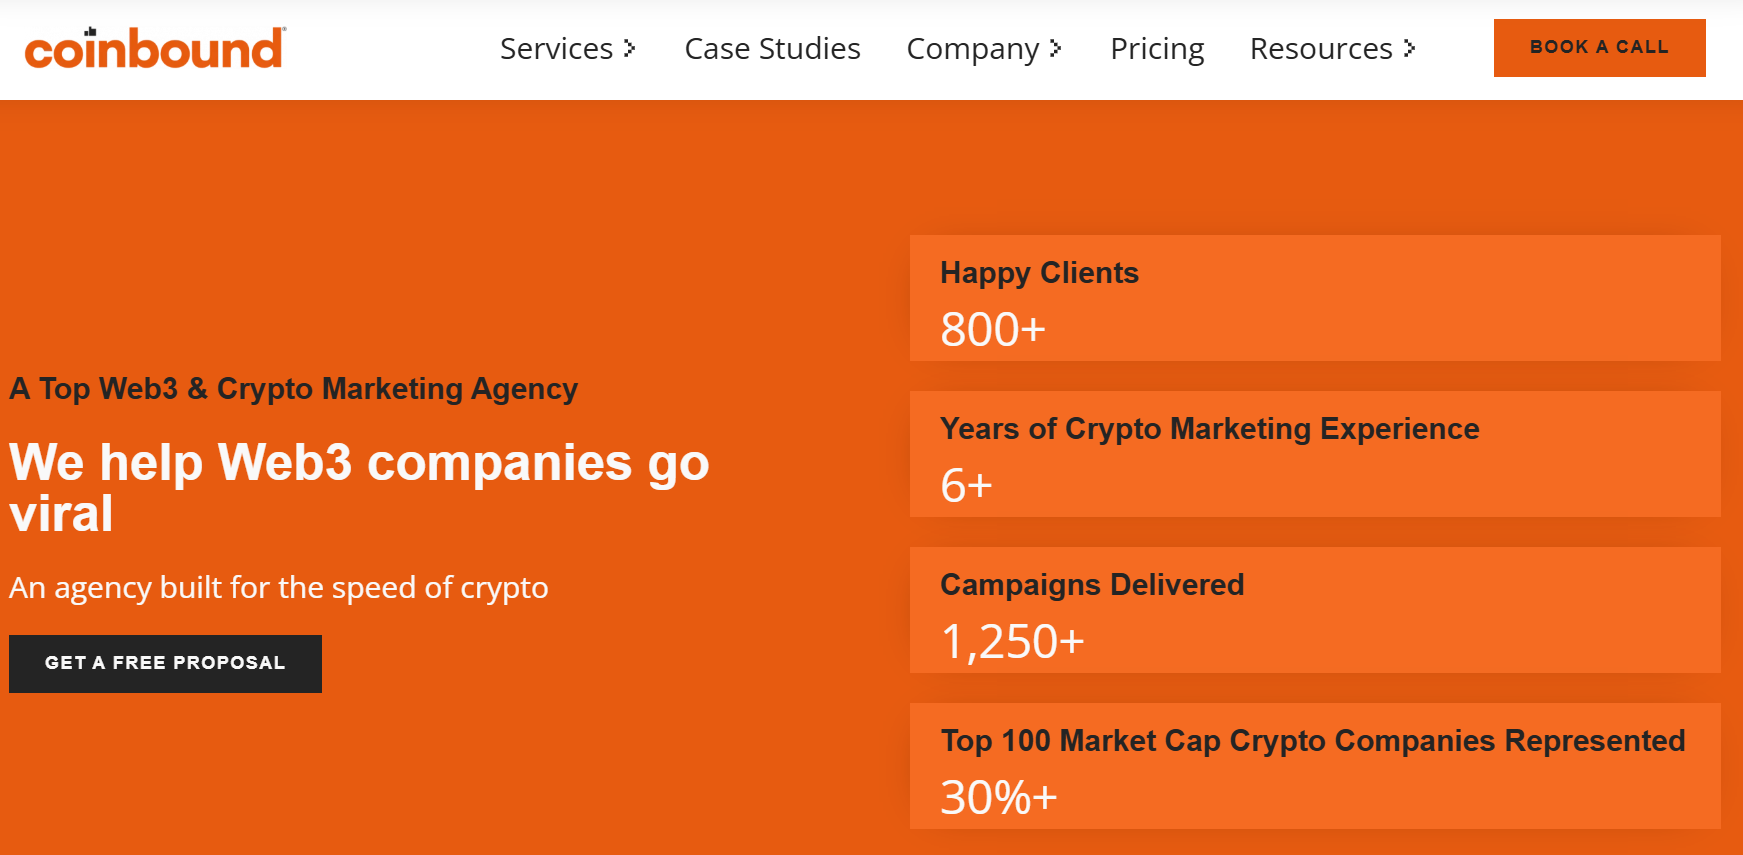
Task: Click the Top 100 Market Cap Crypto Companies heading
Action: click(1312, 740)
